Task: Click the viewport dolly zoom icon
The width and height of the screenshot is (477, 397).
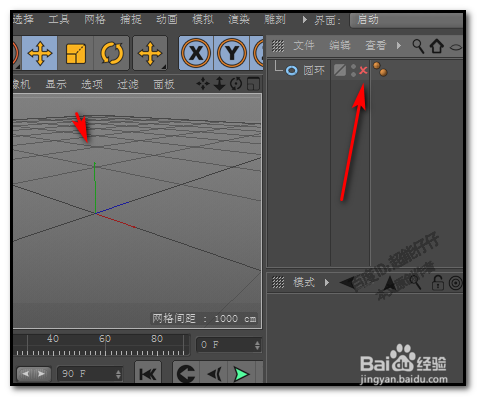Action: (219, 84)
